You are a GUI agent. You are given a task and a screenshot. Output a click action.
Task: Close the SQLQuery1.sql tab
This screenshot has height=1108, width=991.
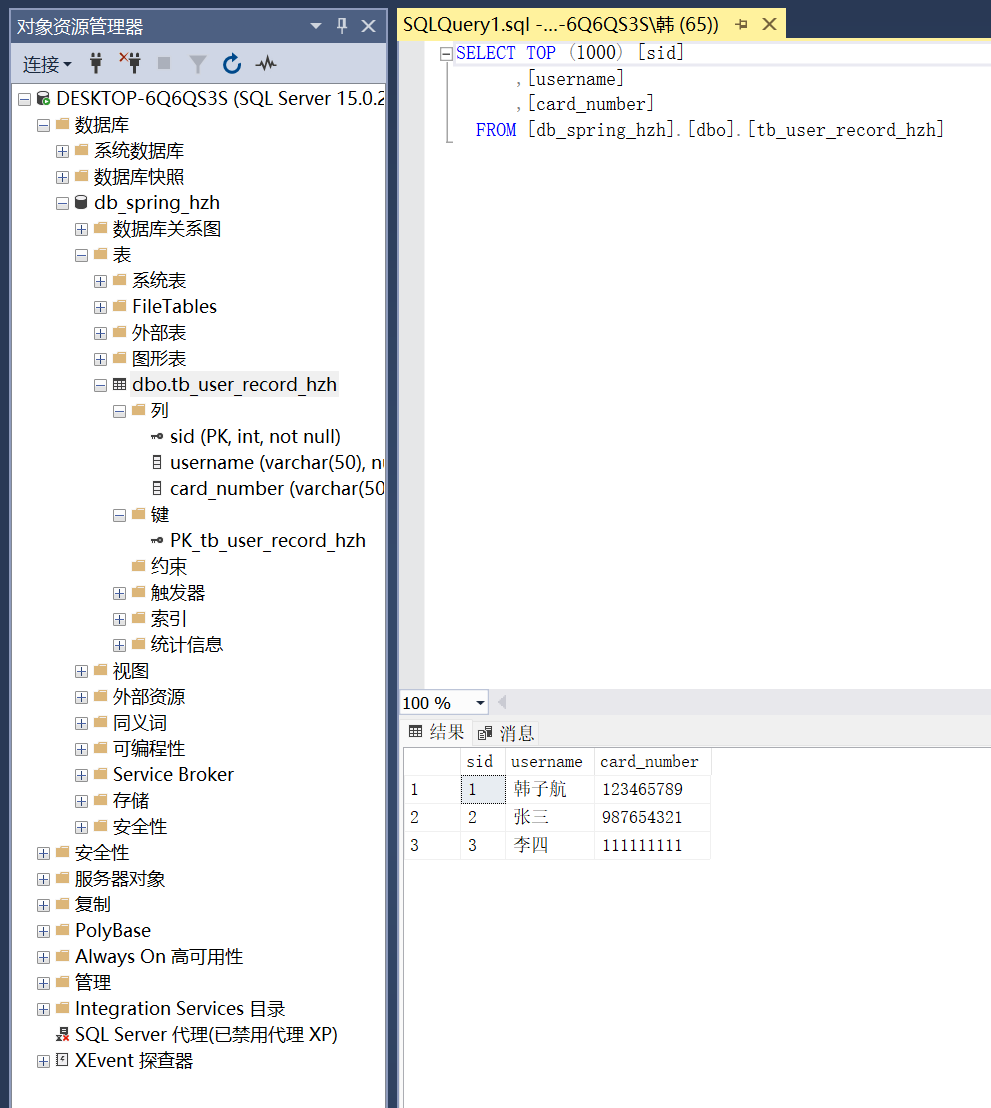coord(770,25)
